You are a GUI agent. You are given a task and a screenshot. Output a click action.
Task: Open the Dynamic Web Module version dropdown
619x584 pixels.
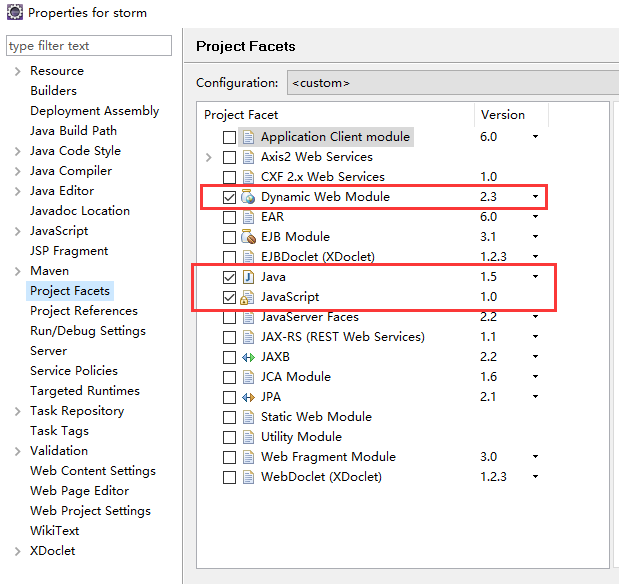coord(535,197)
